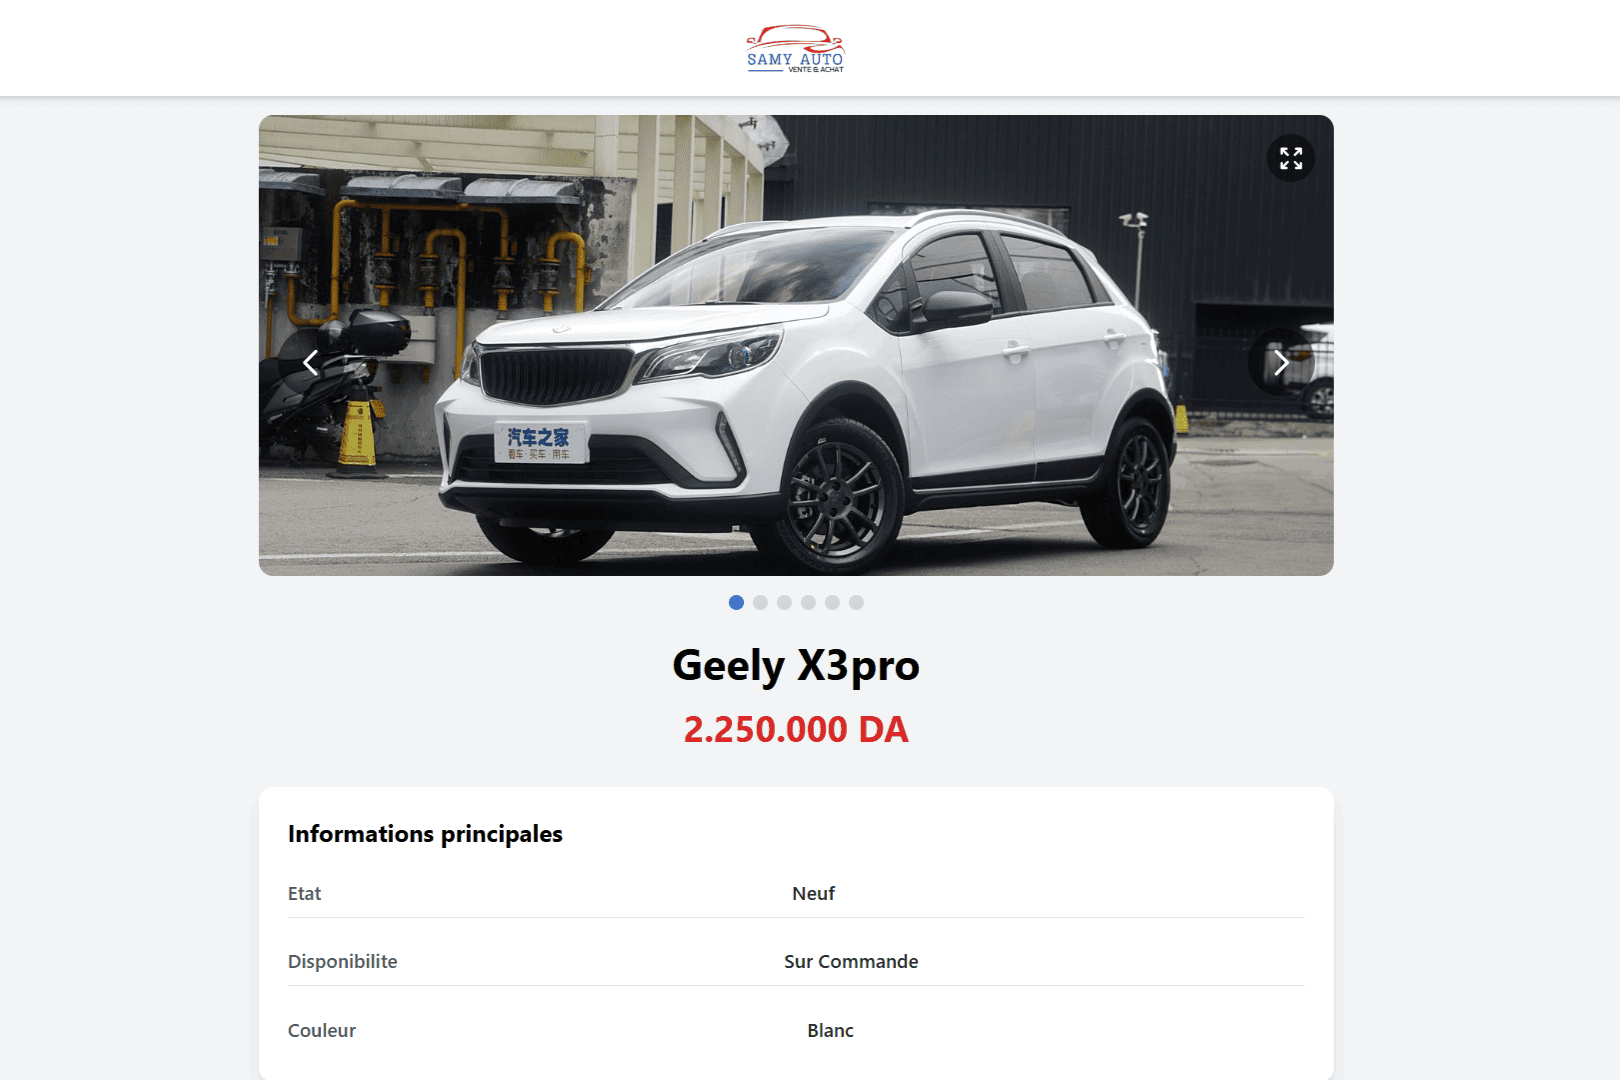Image resolution: width=1620 pixels, height=1080 pixels.
Task: Click the Samy Auto logo
Action: coord(796,49)
